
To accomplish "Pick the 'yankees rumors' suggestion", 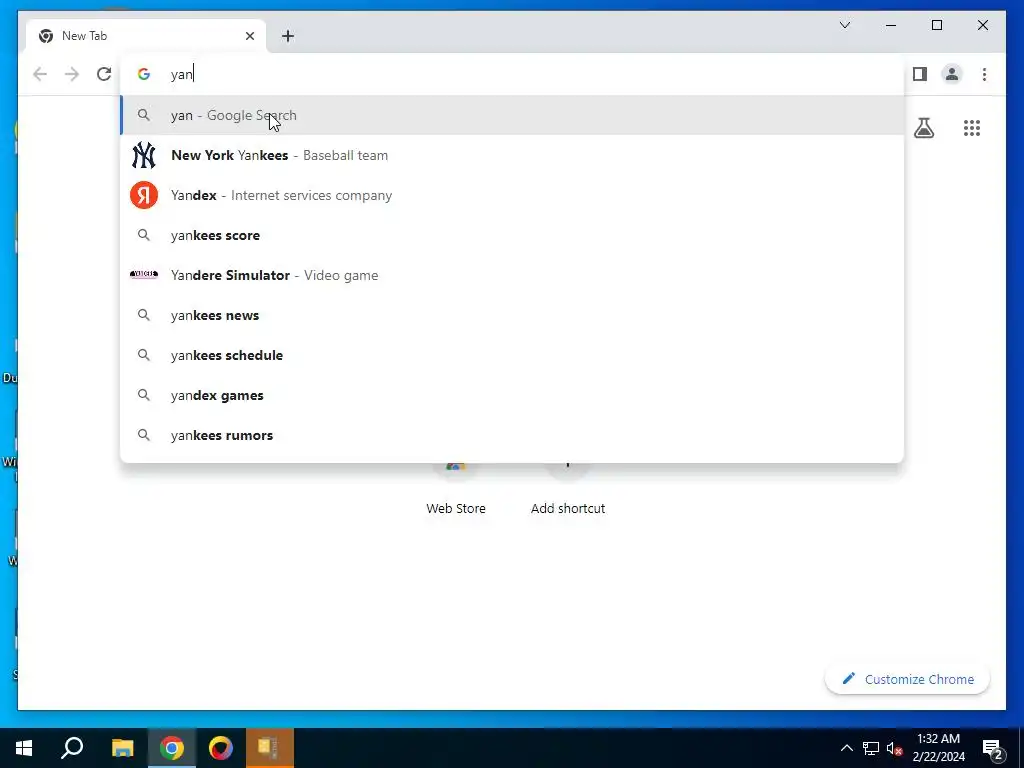I will 513,435.
